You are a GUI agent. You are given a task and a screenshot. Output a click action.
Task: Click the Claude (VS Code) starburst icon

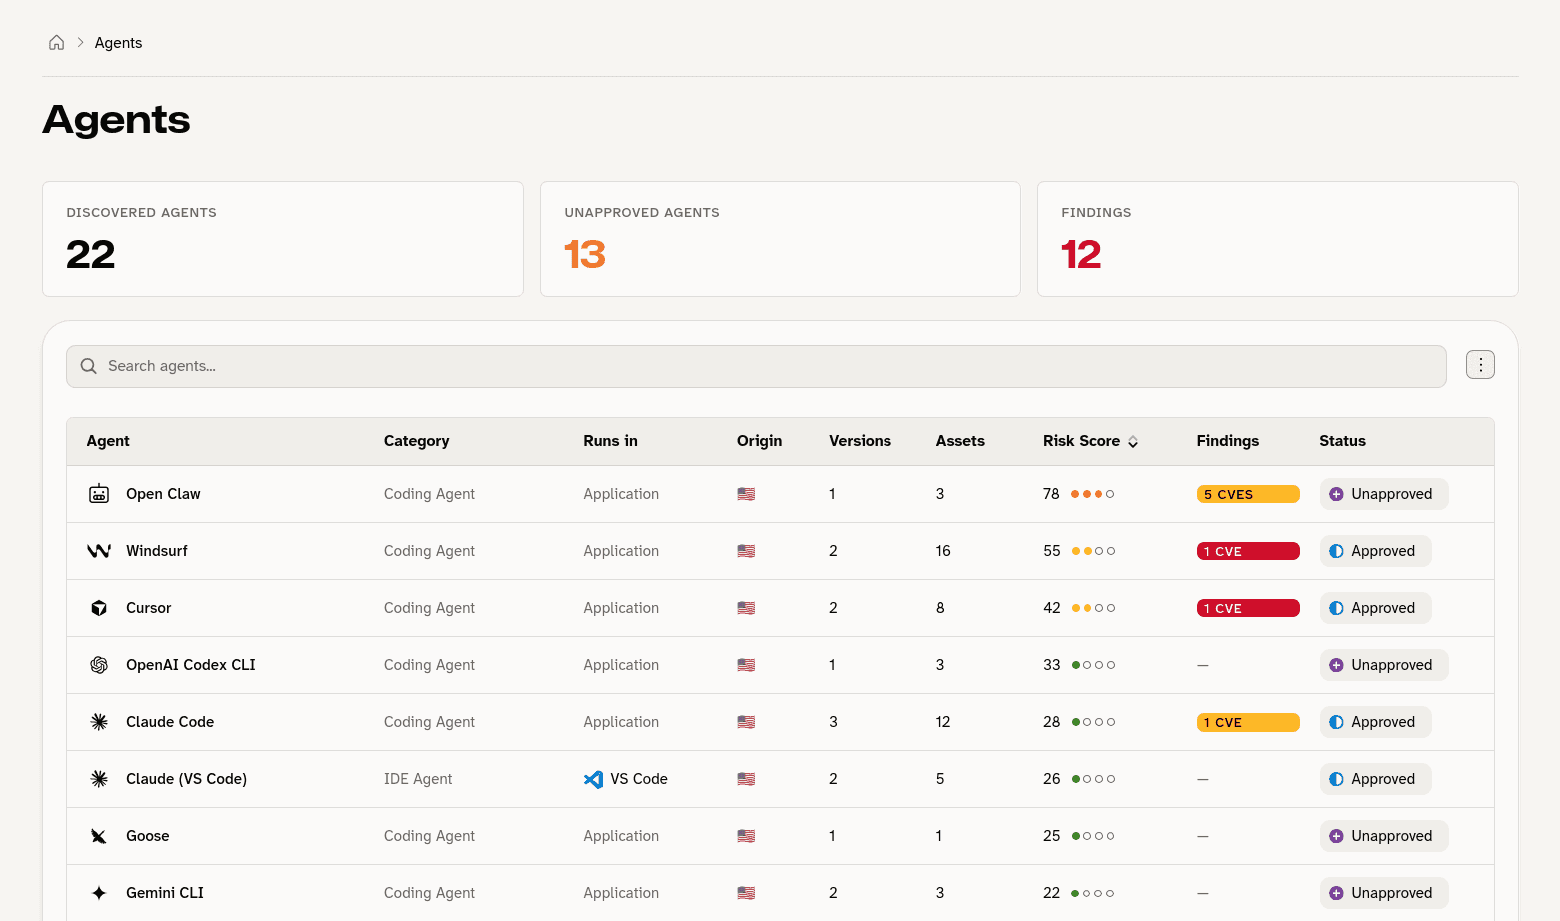(99, 779)
